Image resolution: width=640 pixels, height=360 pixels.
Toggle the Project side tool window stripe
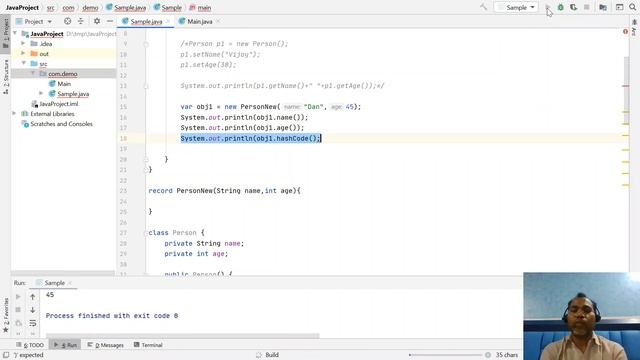(x=5, y=33)
